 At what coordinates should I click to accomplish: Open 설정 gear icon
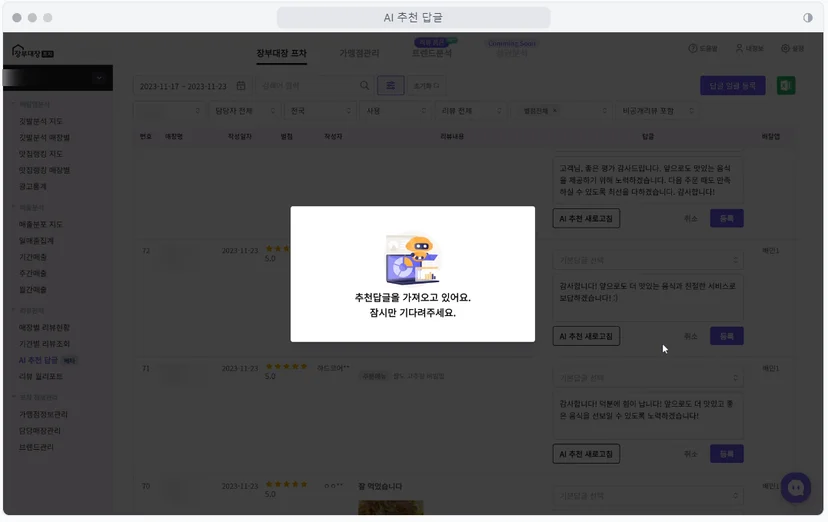coord(785,49)
